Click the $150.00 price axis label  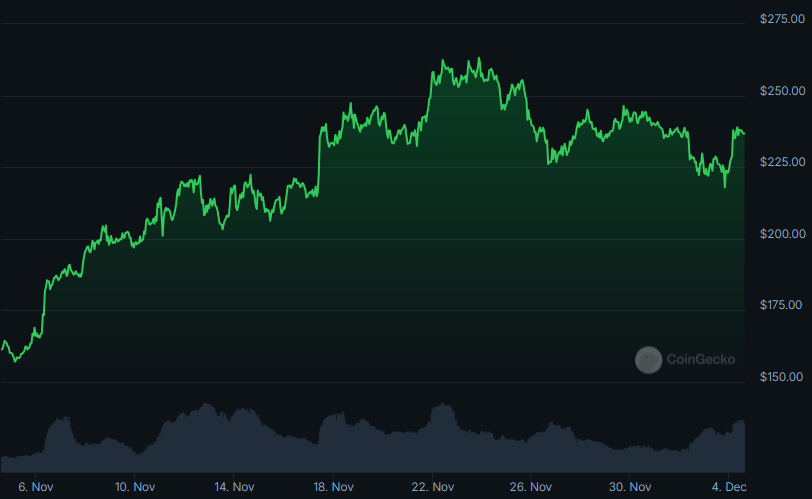(x=781, y=377)
